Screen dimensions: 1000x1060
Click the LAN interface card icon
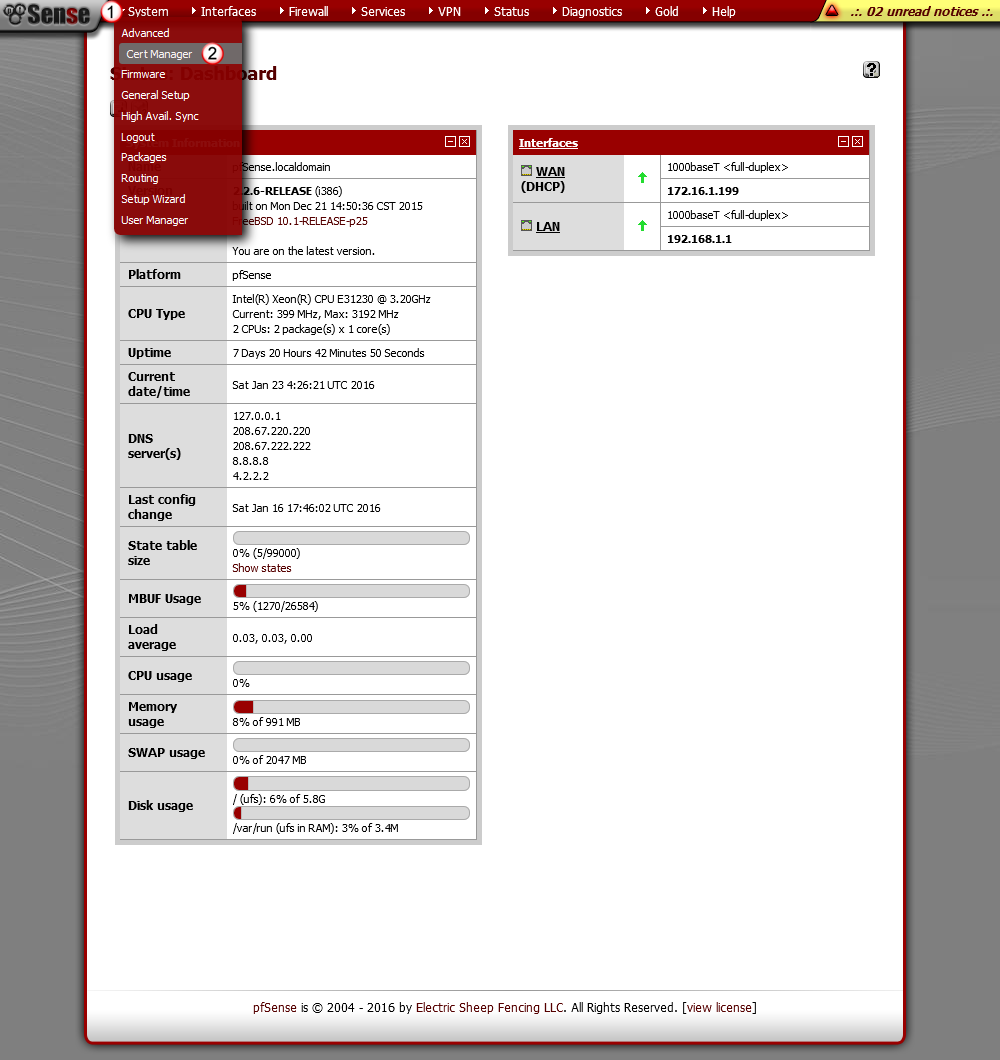pos(526,226)
